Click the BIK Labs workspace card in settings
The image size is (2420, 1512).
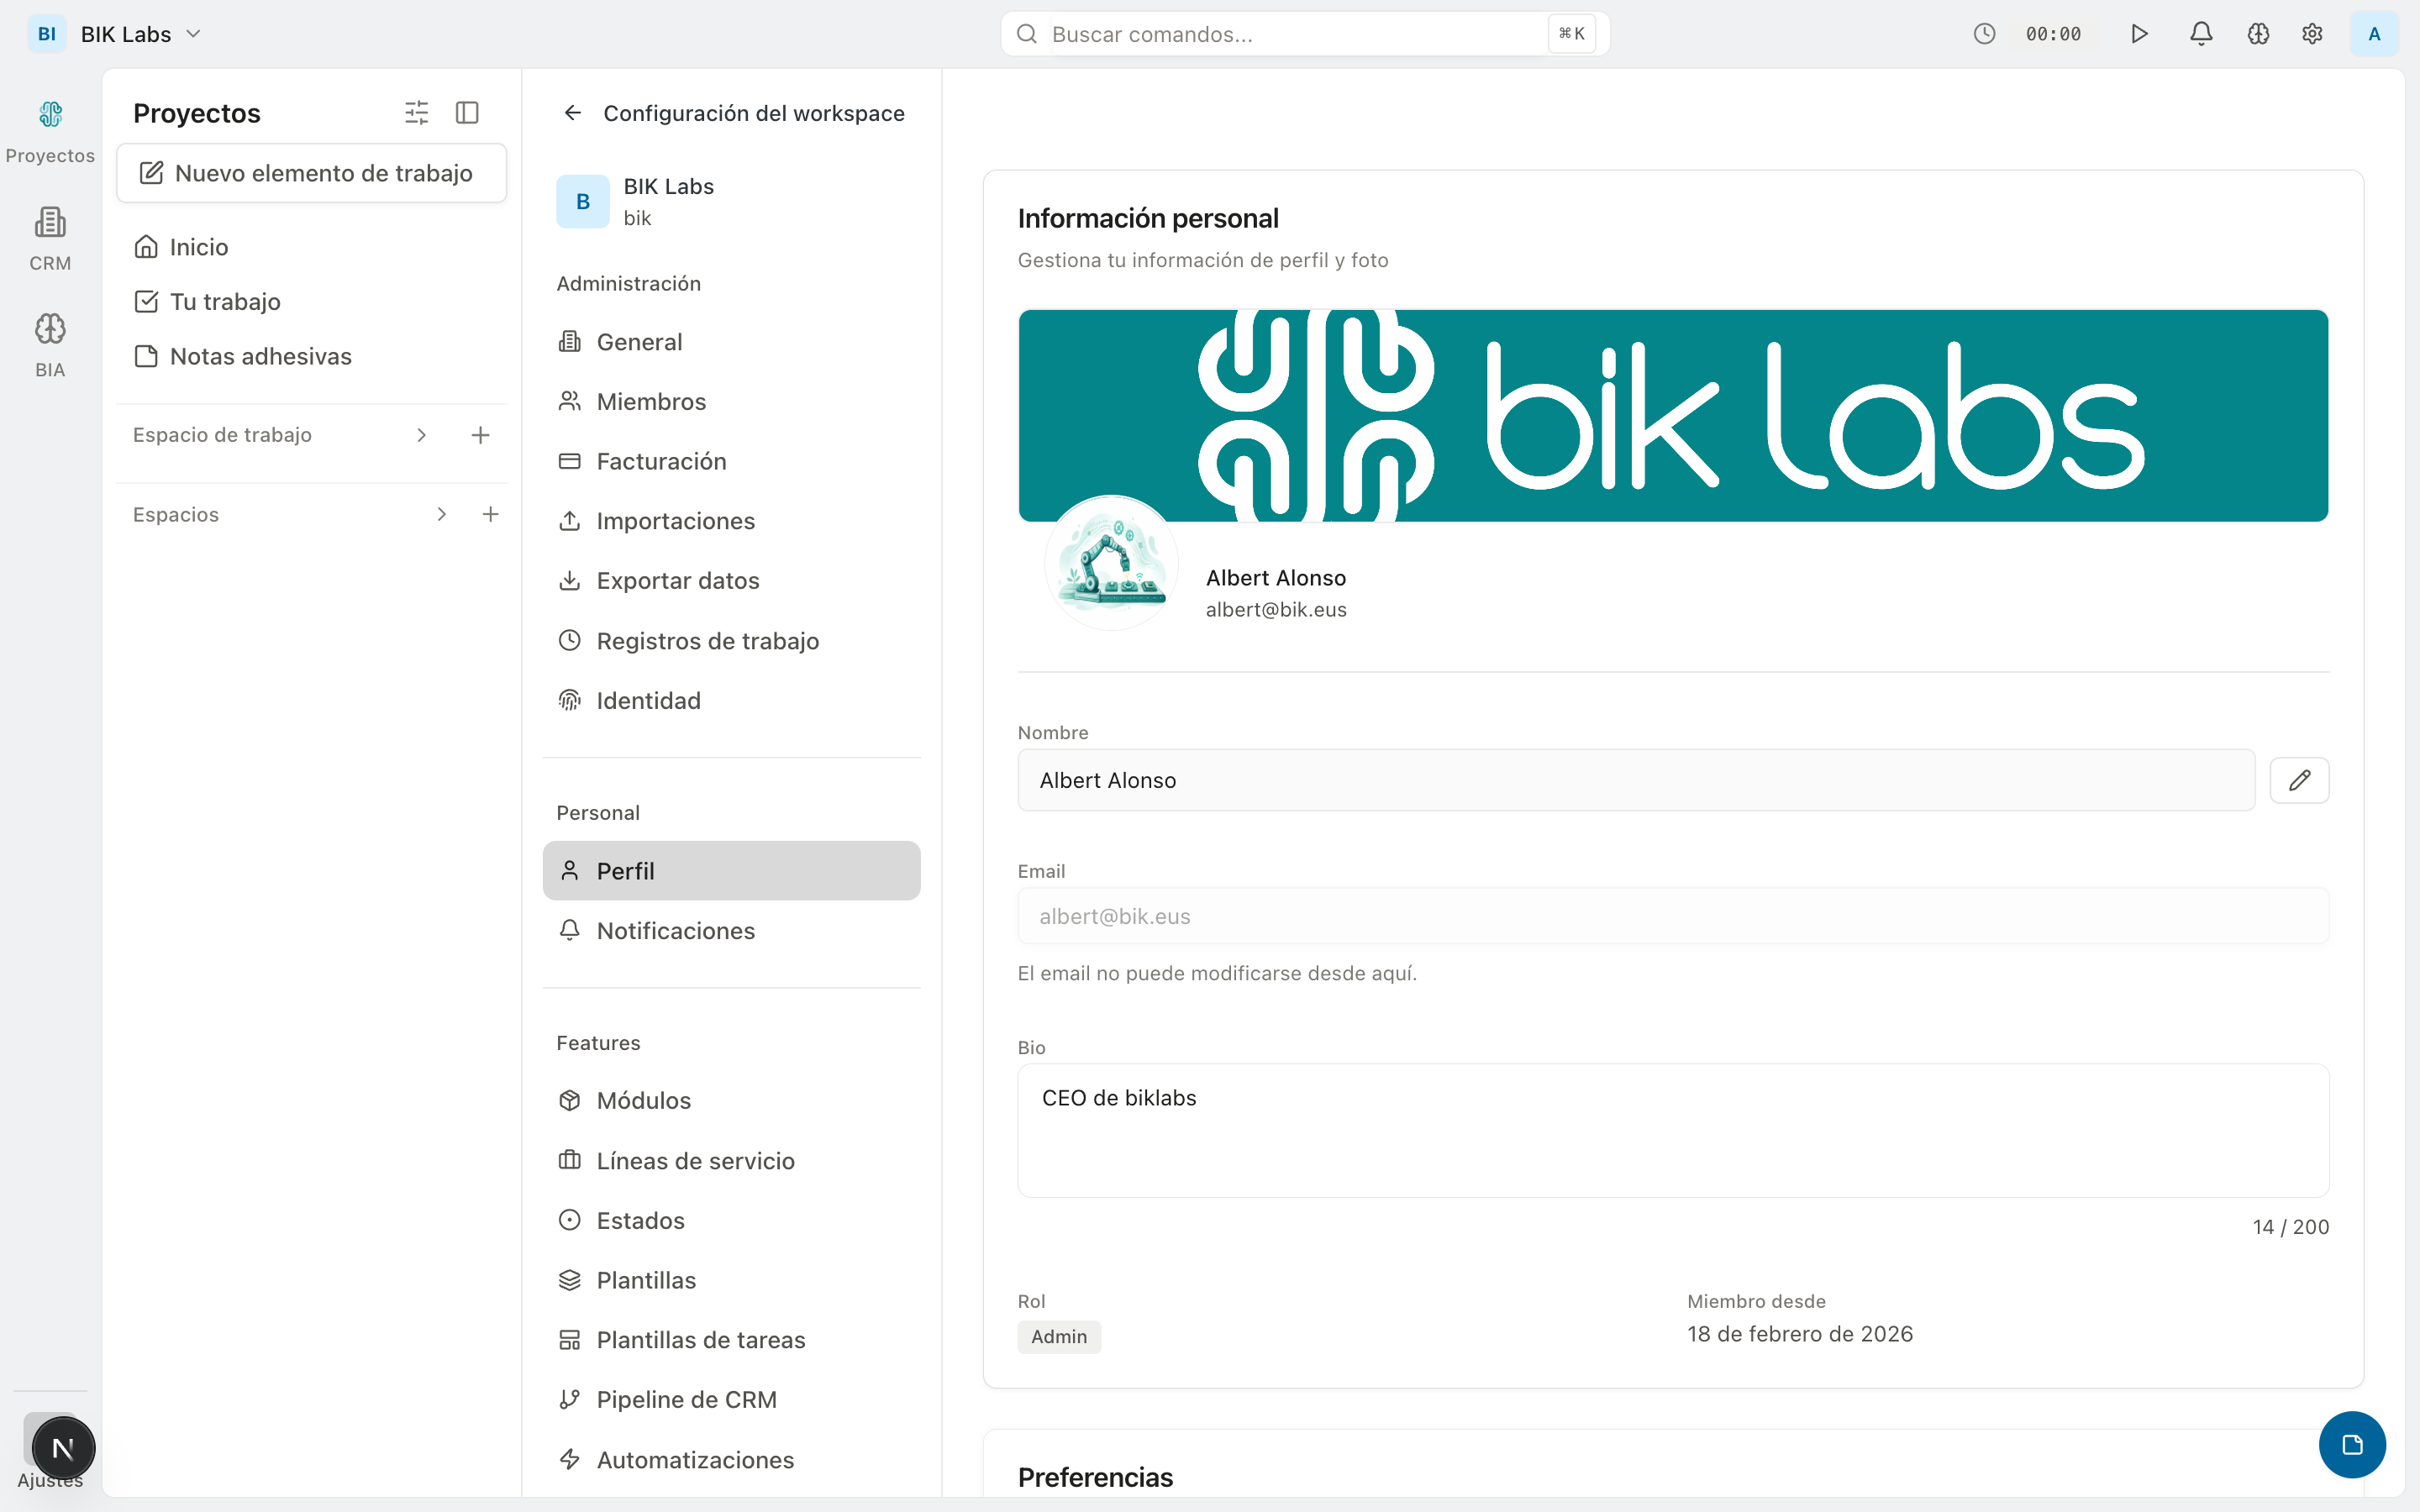point(731,202)
